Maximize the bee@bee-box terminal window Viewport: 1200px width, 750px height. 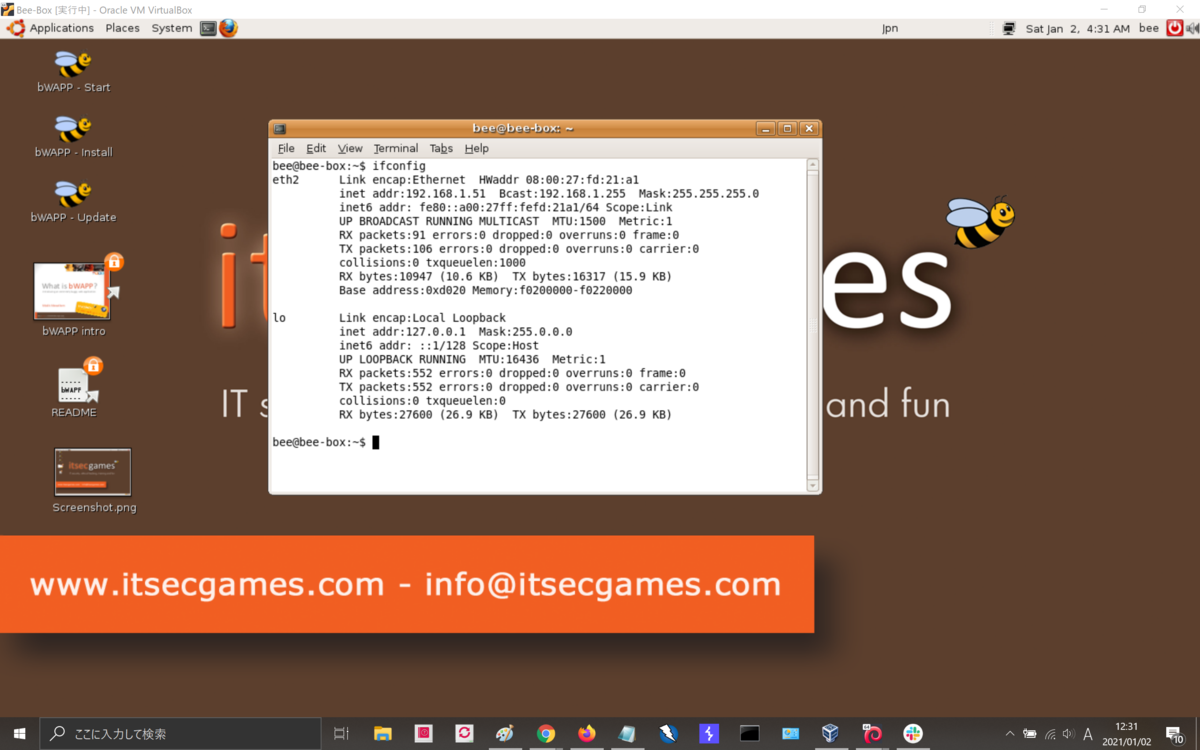tap(788, 129)
